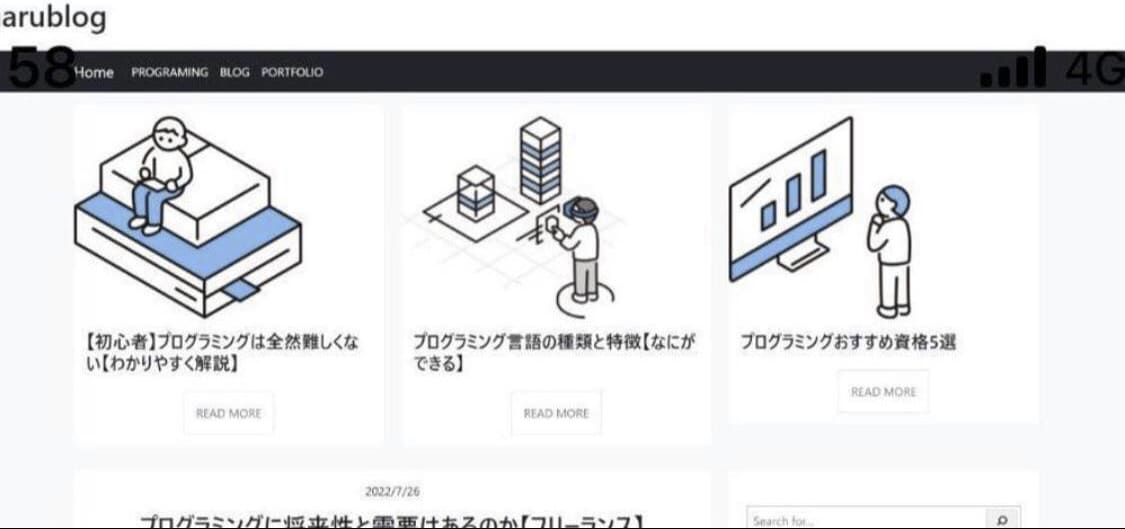The height and width of the screenshot is (529, 1125).
Task: Click the 2022/7/26 post date
Action: [x=392, y=492]
